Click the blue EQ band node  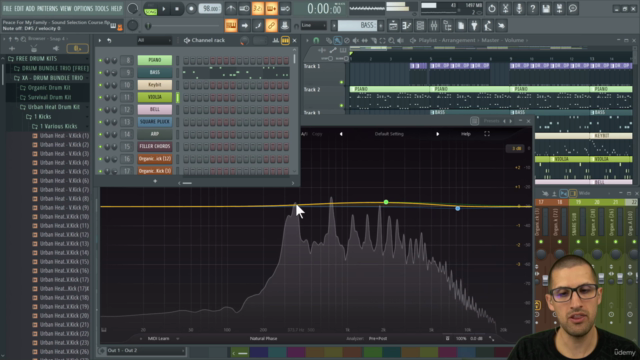click(458, 208)
